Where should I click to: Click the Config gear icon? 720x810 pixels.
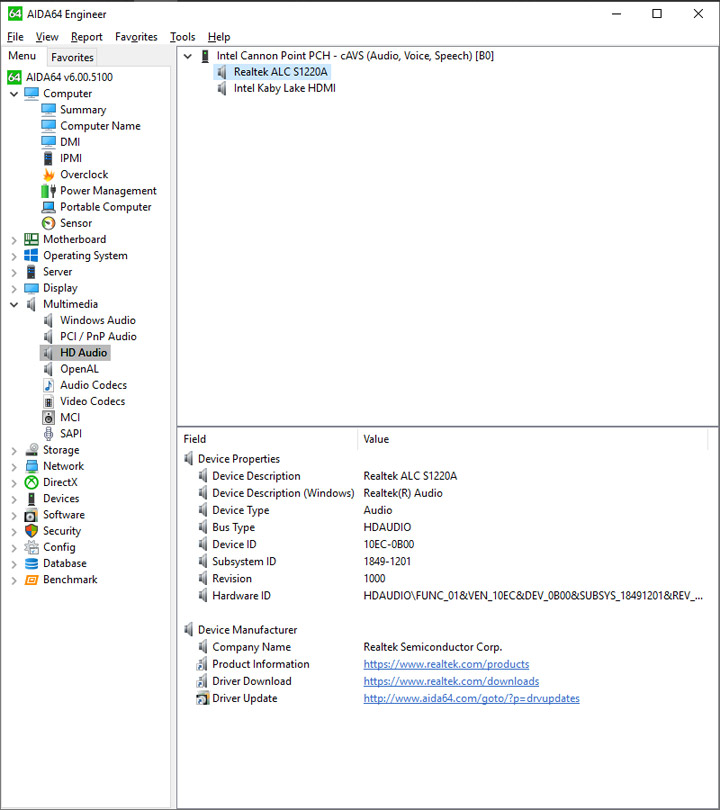pyautogui.click(x=32, y=547)
